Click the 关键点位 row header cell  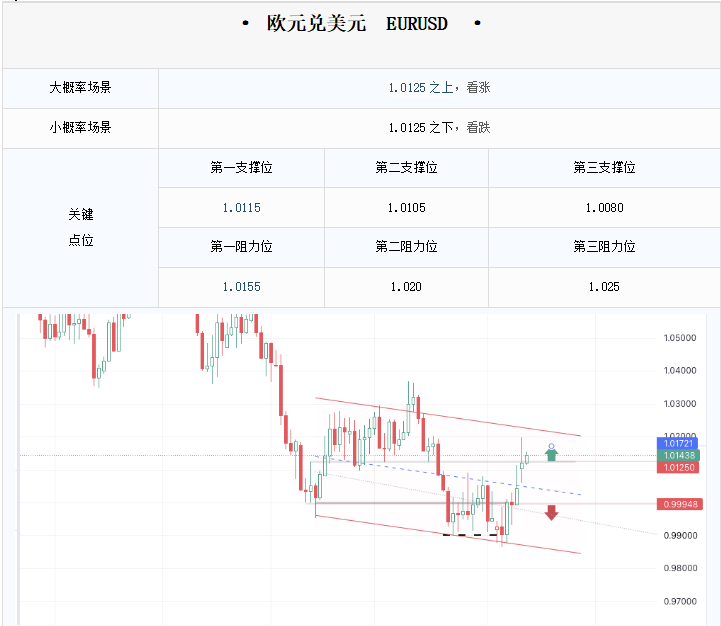pyautogui.click(x=80, y=228)
